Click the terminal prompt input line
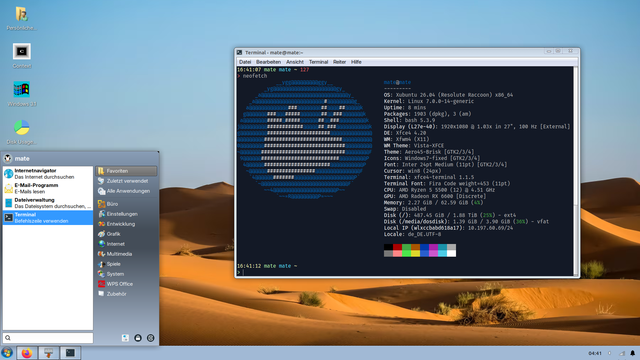 [405, 272]
